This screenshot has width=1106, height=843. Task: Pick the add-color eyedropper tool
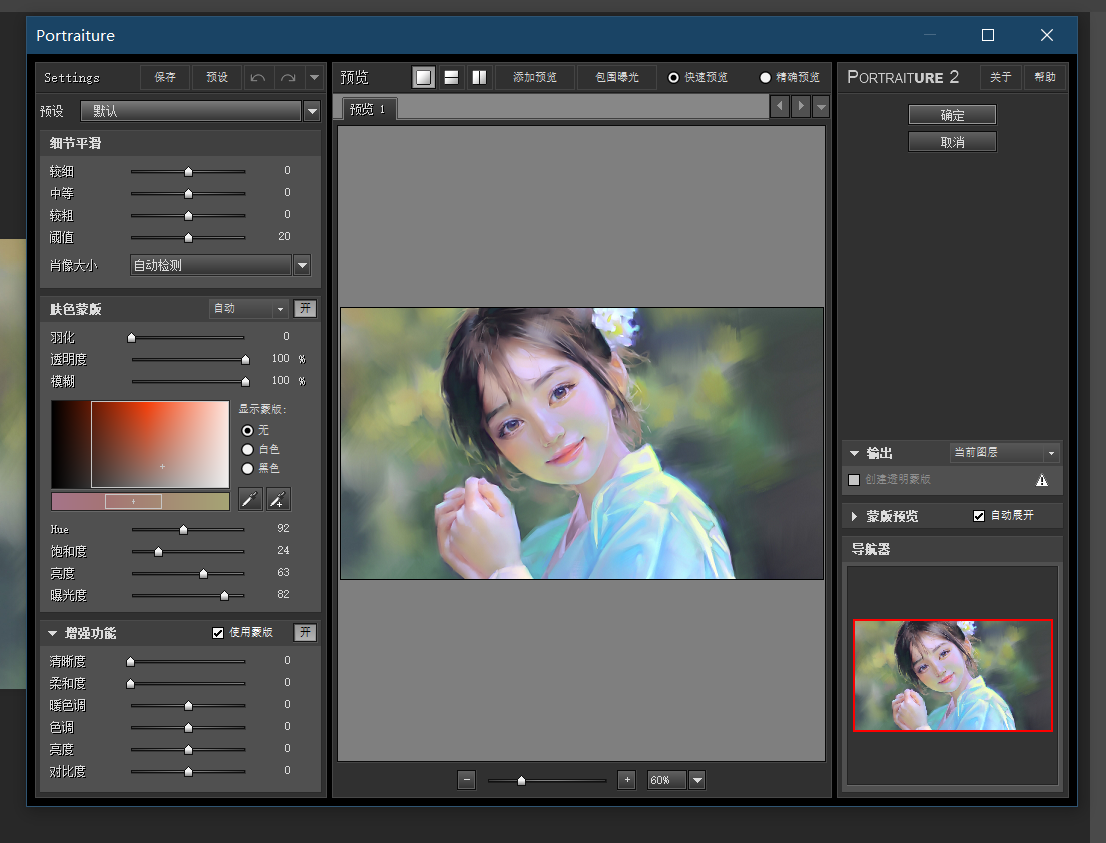pos(279,500)
